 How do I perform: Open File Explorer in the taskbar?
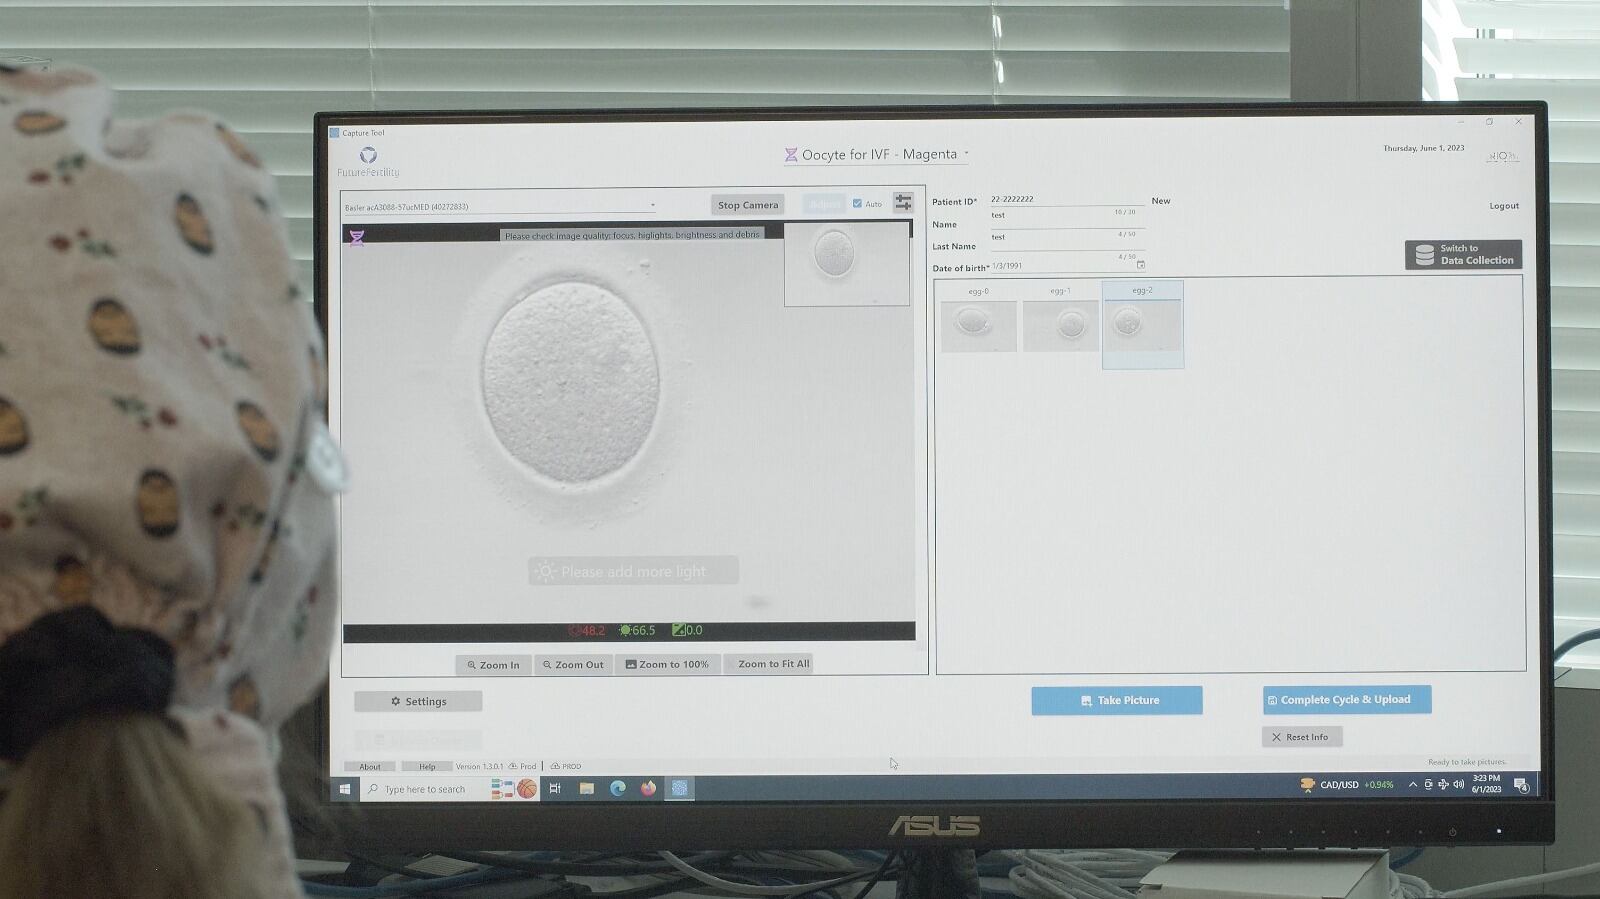tap(587, 789)
